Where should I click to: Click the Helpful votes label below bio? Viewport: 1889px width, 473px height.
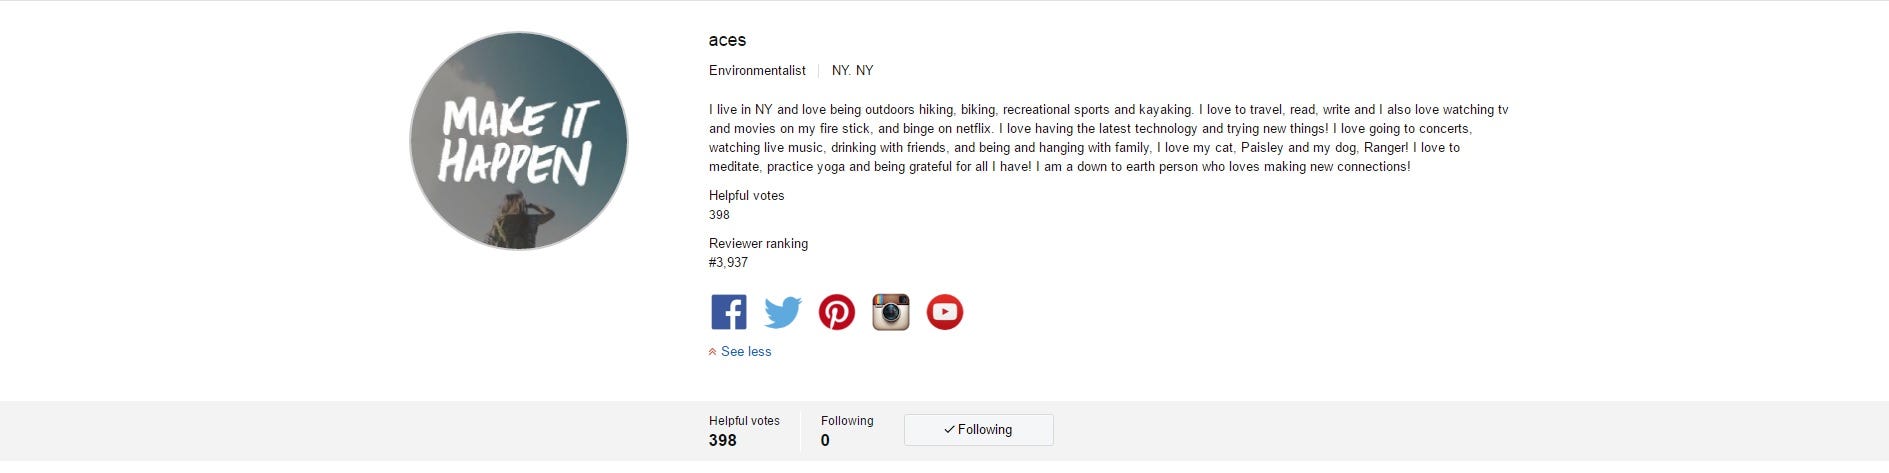pos(746,196)
